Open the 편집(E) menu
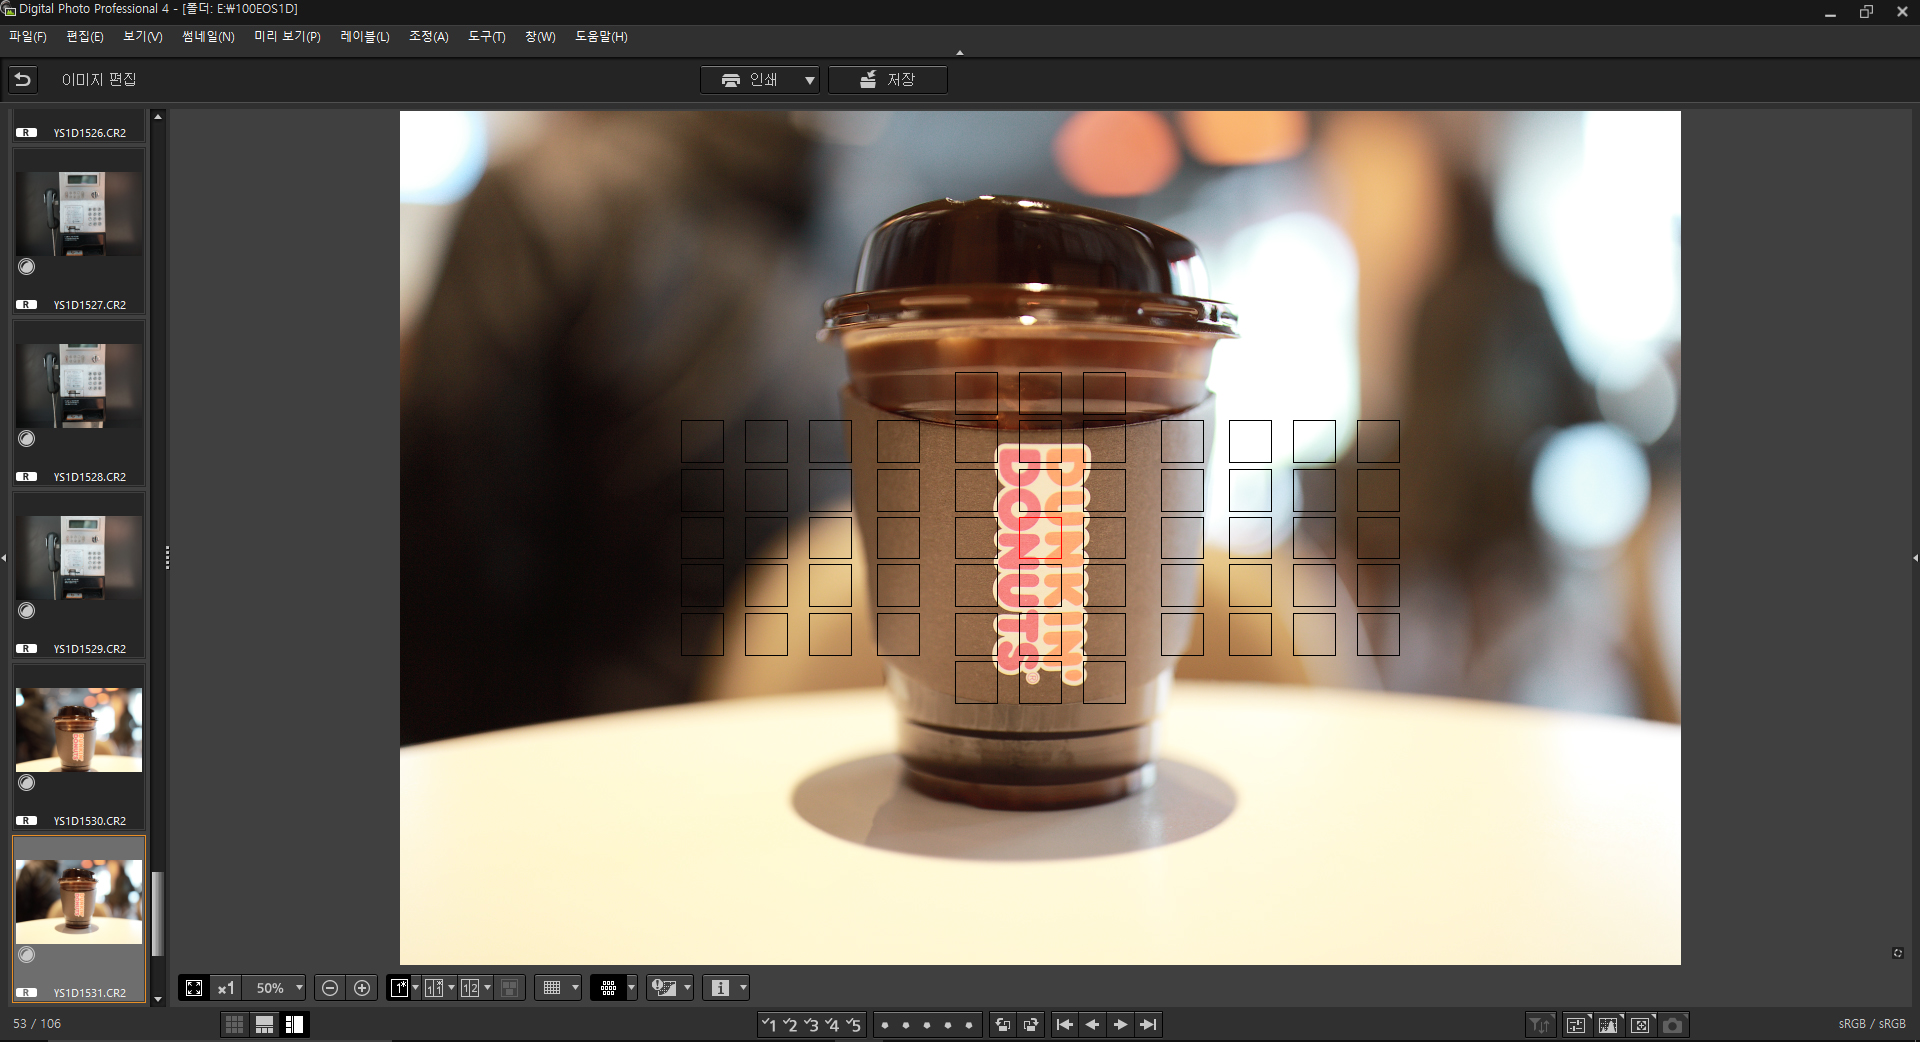 [85, 36]
